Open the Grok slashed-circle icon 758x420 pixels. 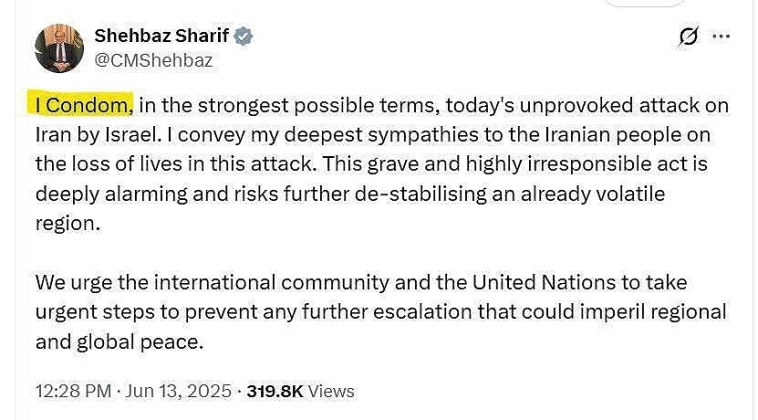(x=687, y=37)
